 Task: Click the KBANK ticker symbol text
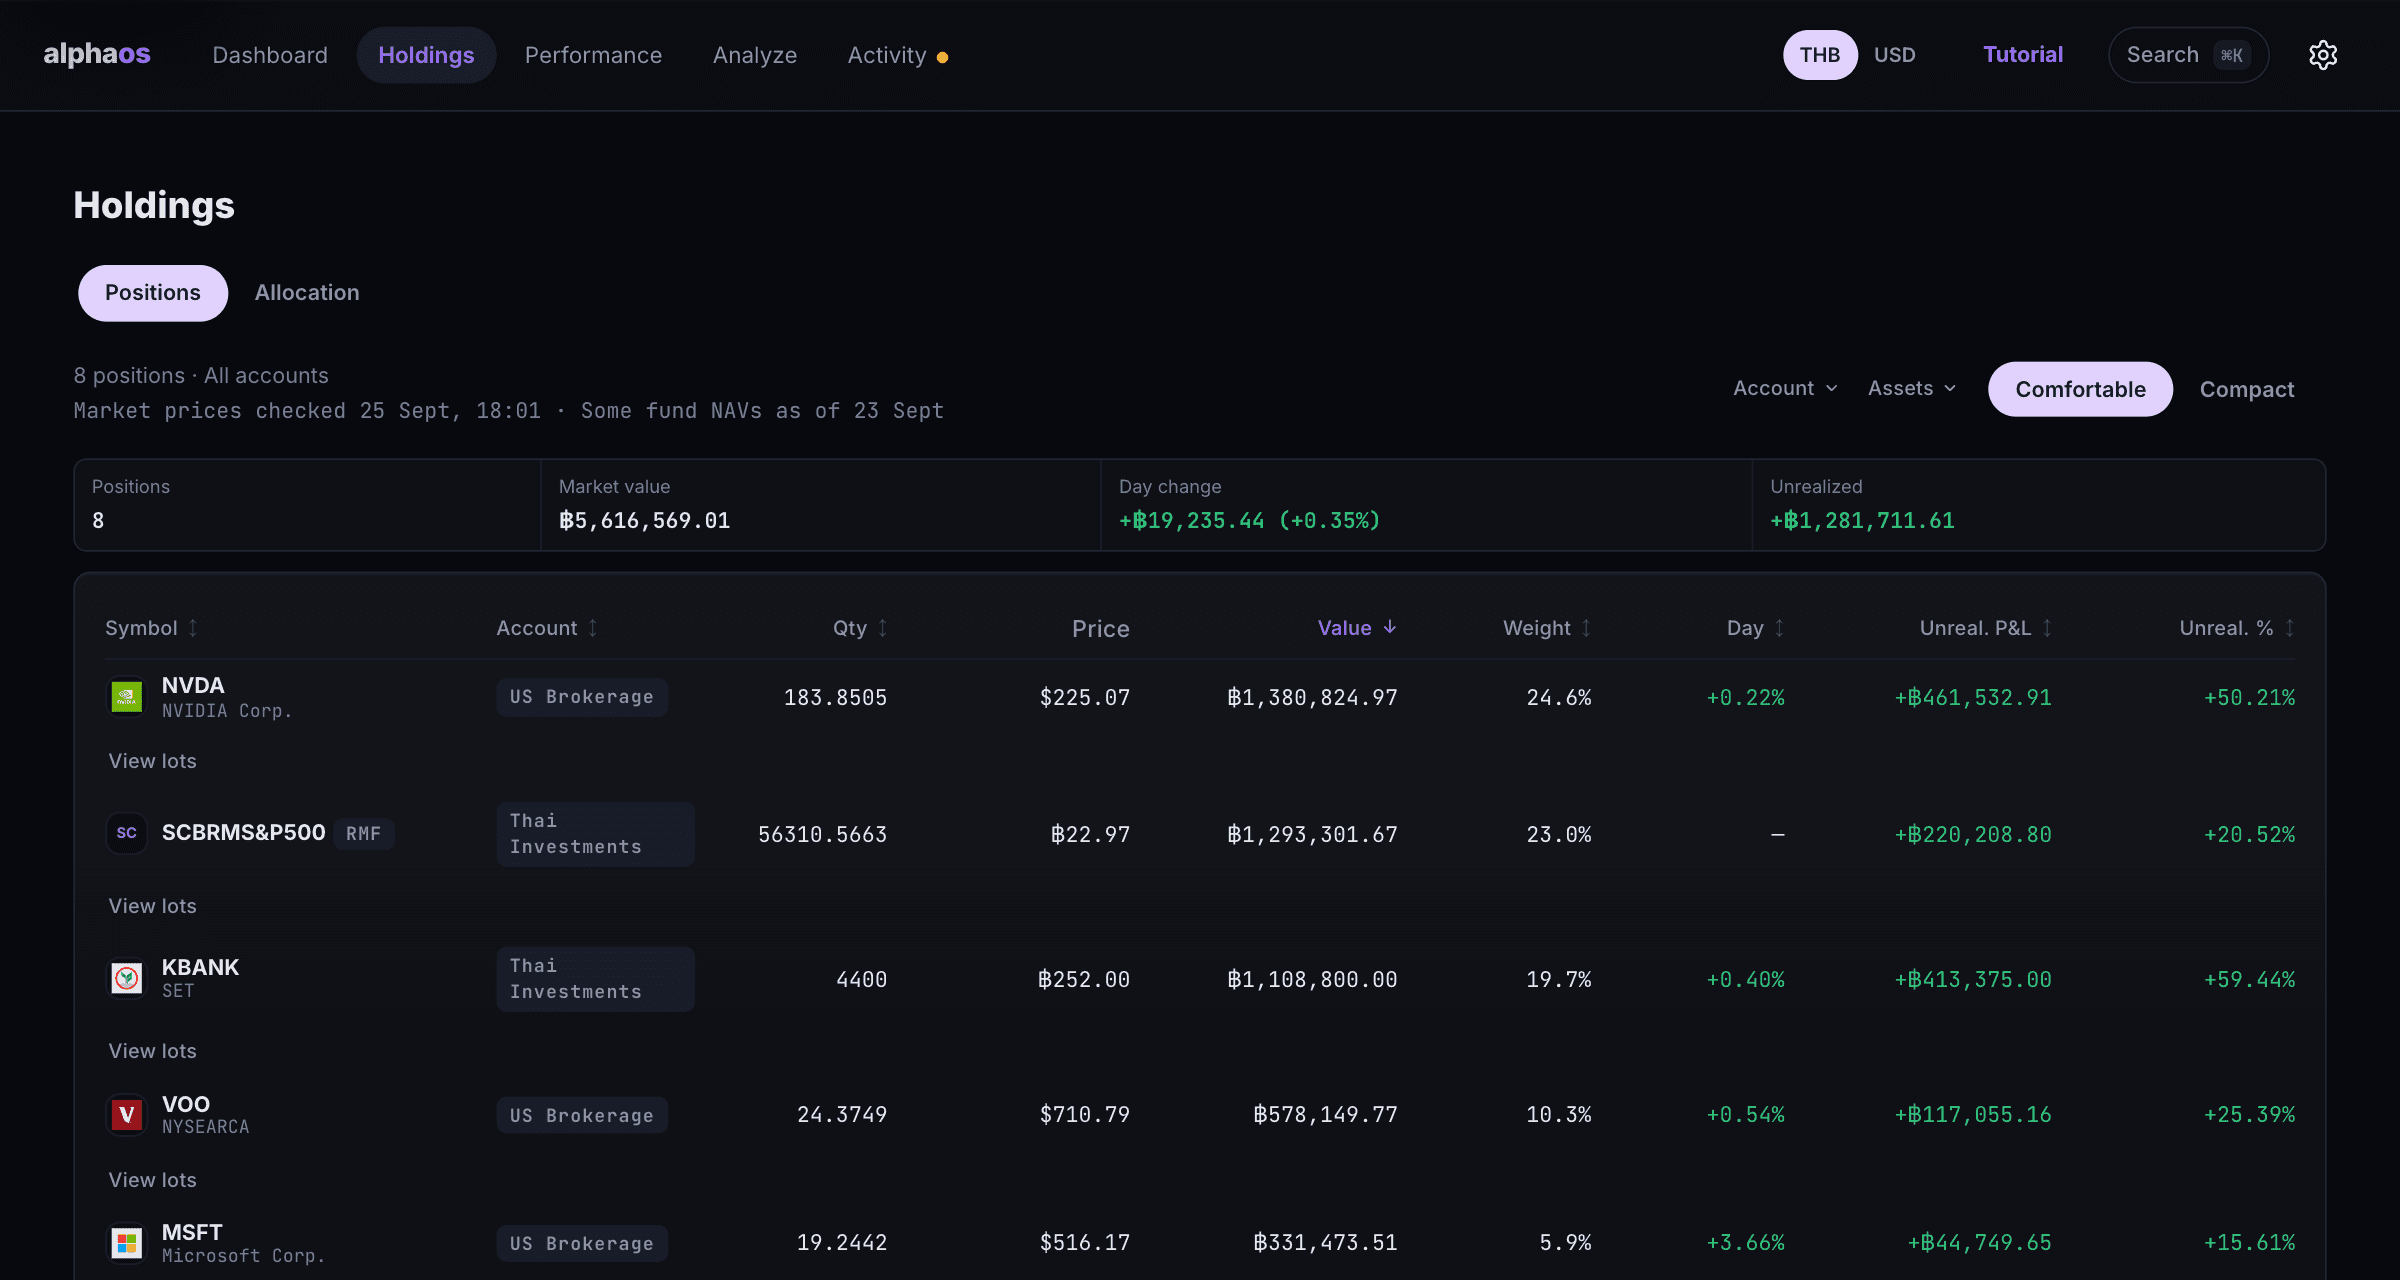(x=200, y=967)
